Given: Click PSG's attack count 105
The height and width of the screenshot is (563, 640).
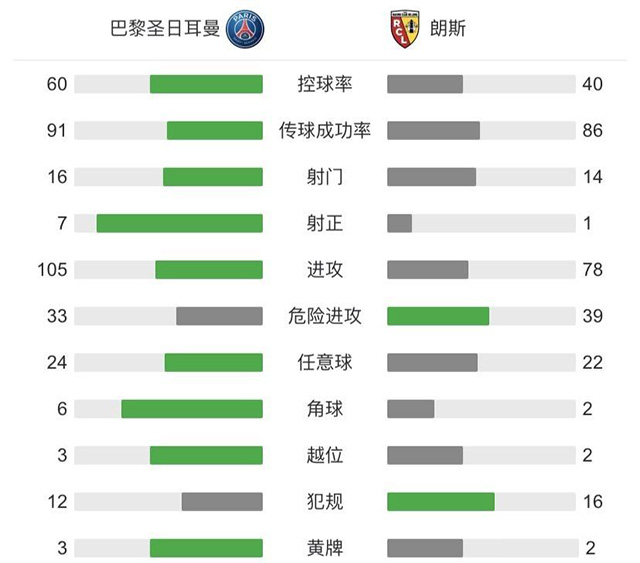Looking at the screenshot, I should pyautogui.click(x=51, y=270).
